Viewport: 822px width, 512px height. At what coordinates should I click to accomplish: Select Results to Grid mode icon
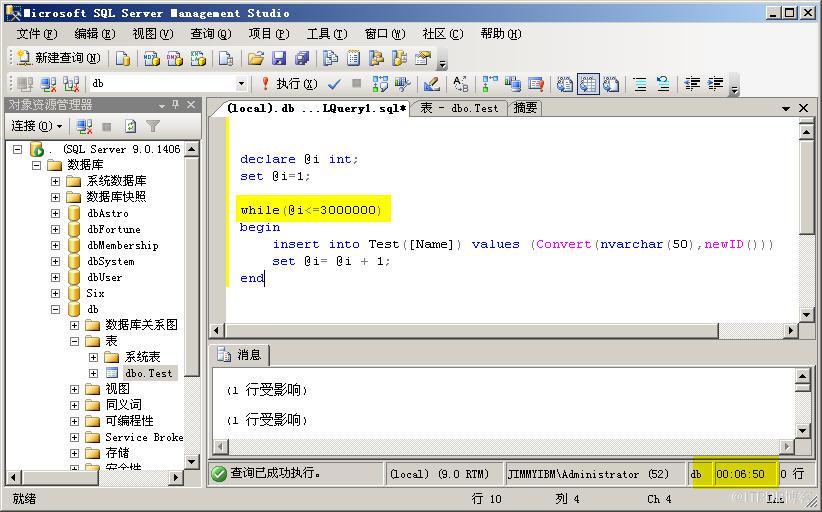pos(588,84)
